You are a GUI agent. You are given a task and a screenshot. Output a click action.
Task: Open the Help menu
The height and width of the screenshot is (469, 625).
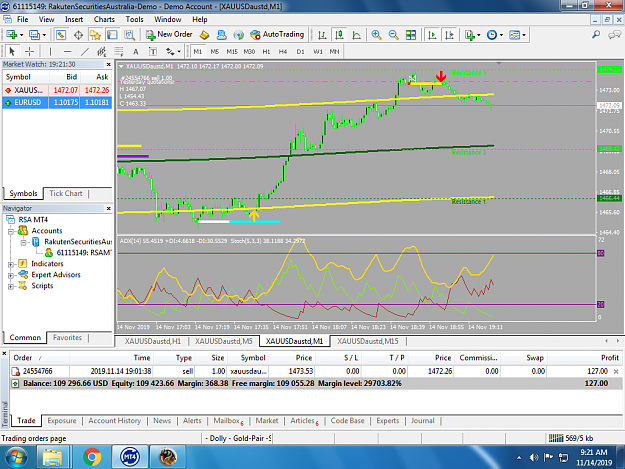coord(200,19)
